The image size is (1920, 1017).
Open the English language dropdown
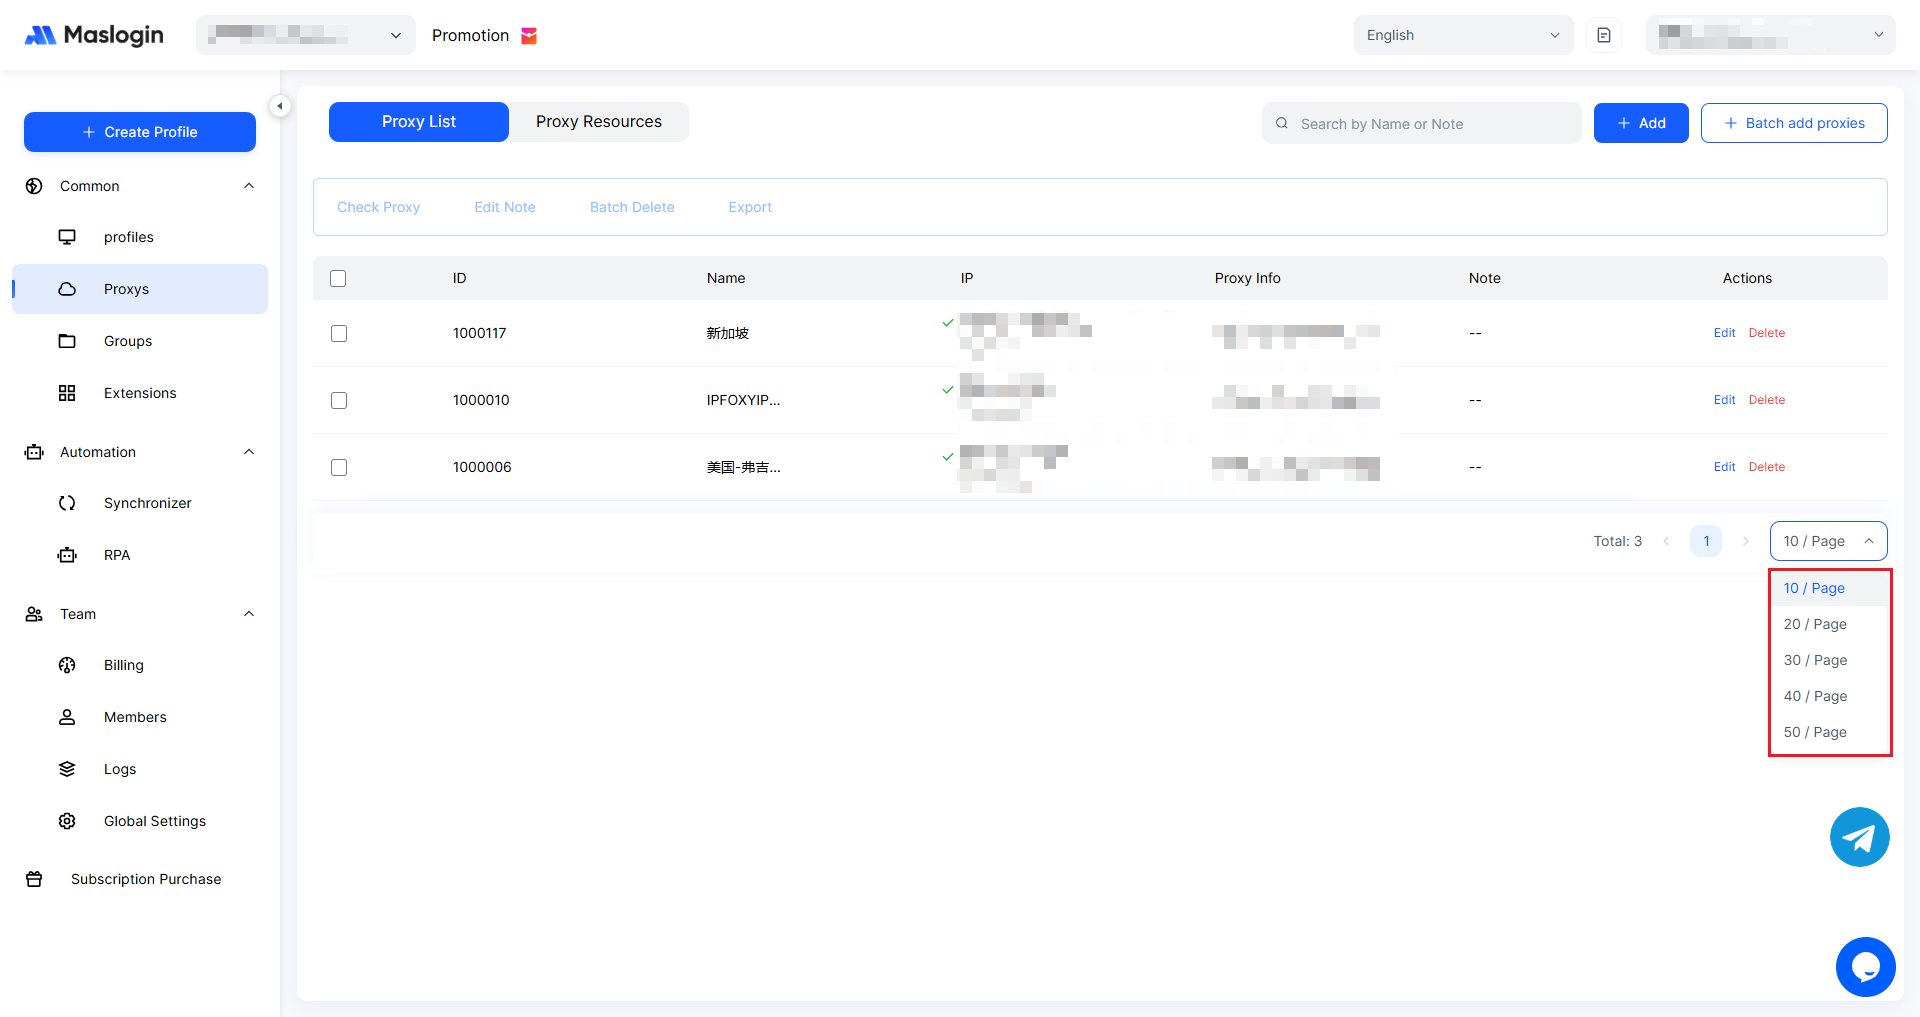point(1462,35)
